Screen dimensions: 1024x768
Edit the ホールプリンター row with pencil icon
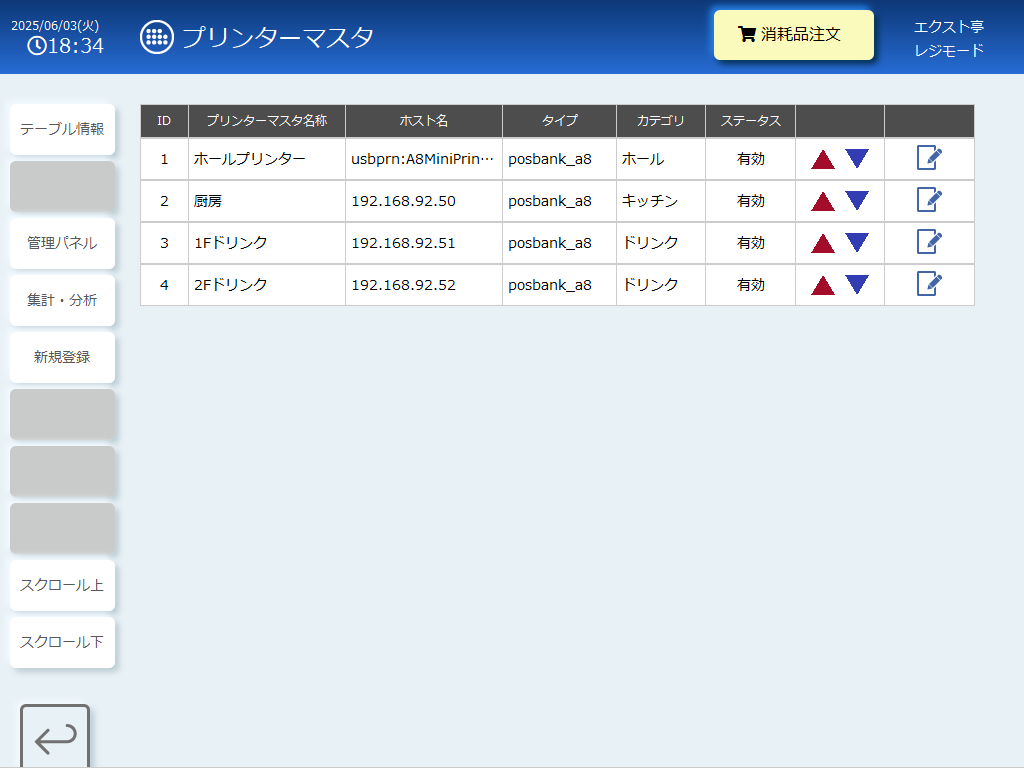pos(929,158)
